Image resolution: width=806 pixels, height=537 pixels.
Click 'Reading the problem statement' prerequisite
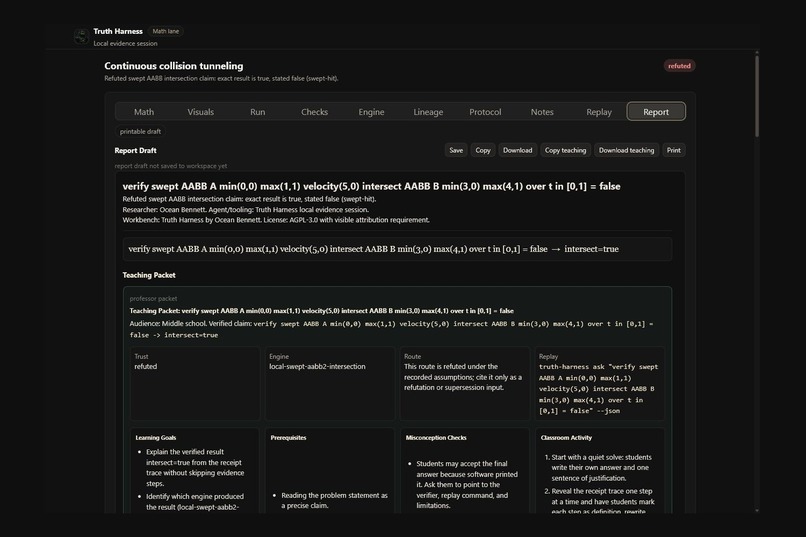coord(334,501)
